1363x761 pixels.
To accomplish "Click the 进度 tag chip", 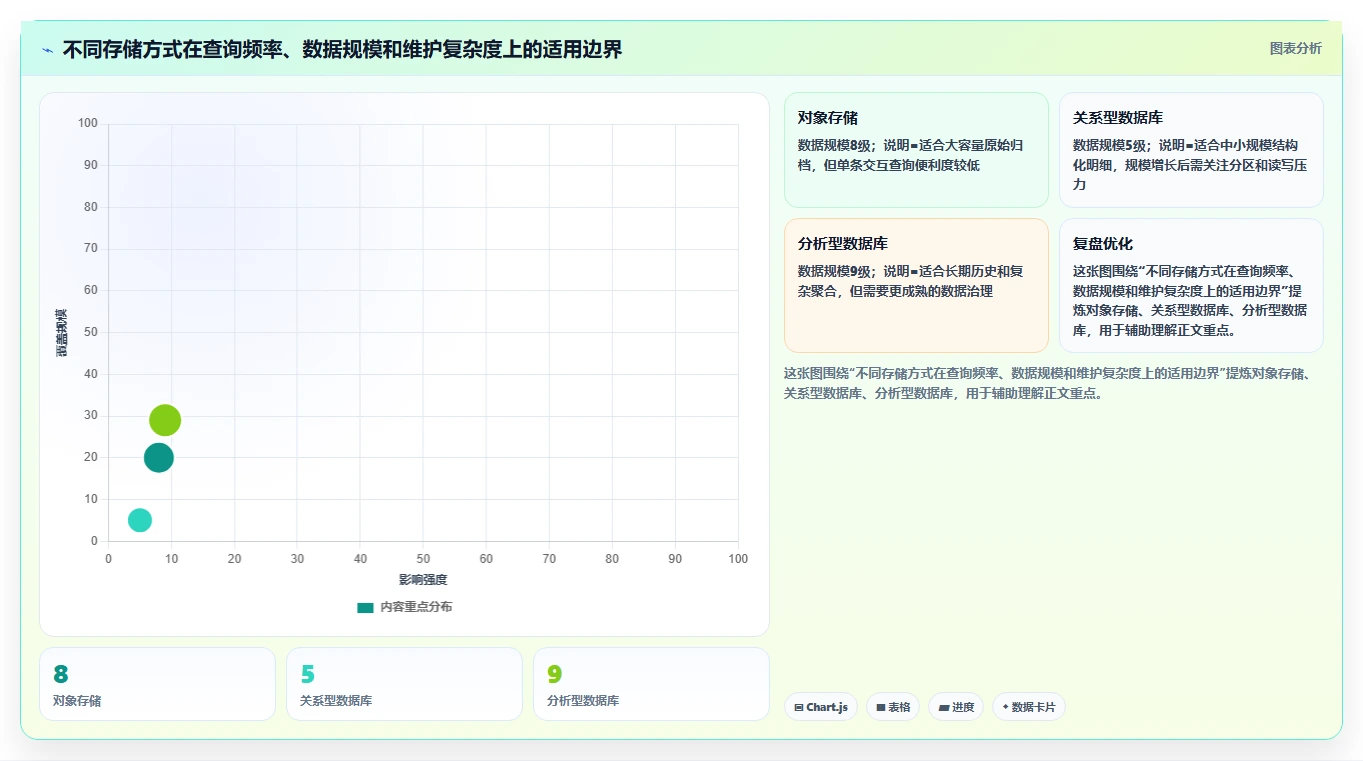I will (x=956, y=707).
